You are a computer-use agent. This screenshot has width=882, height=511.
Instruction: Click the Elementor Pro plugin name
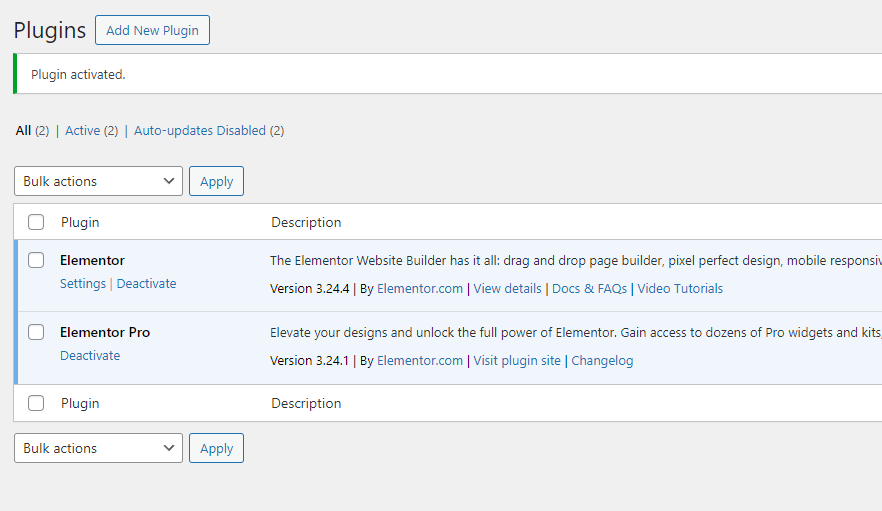105,333
